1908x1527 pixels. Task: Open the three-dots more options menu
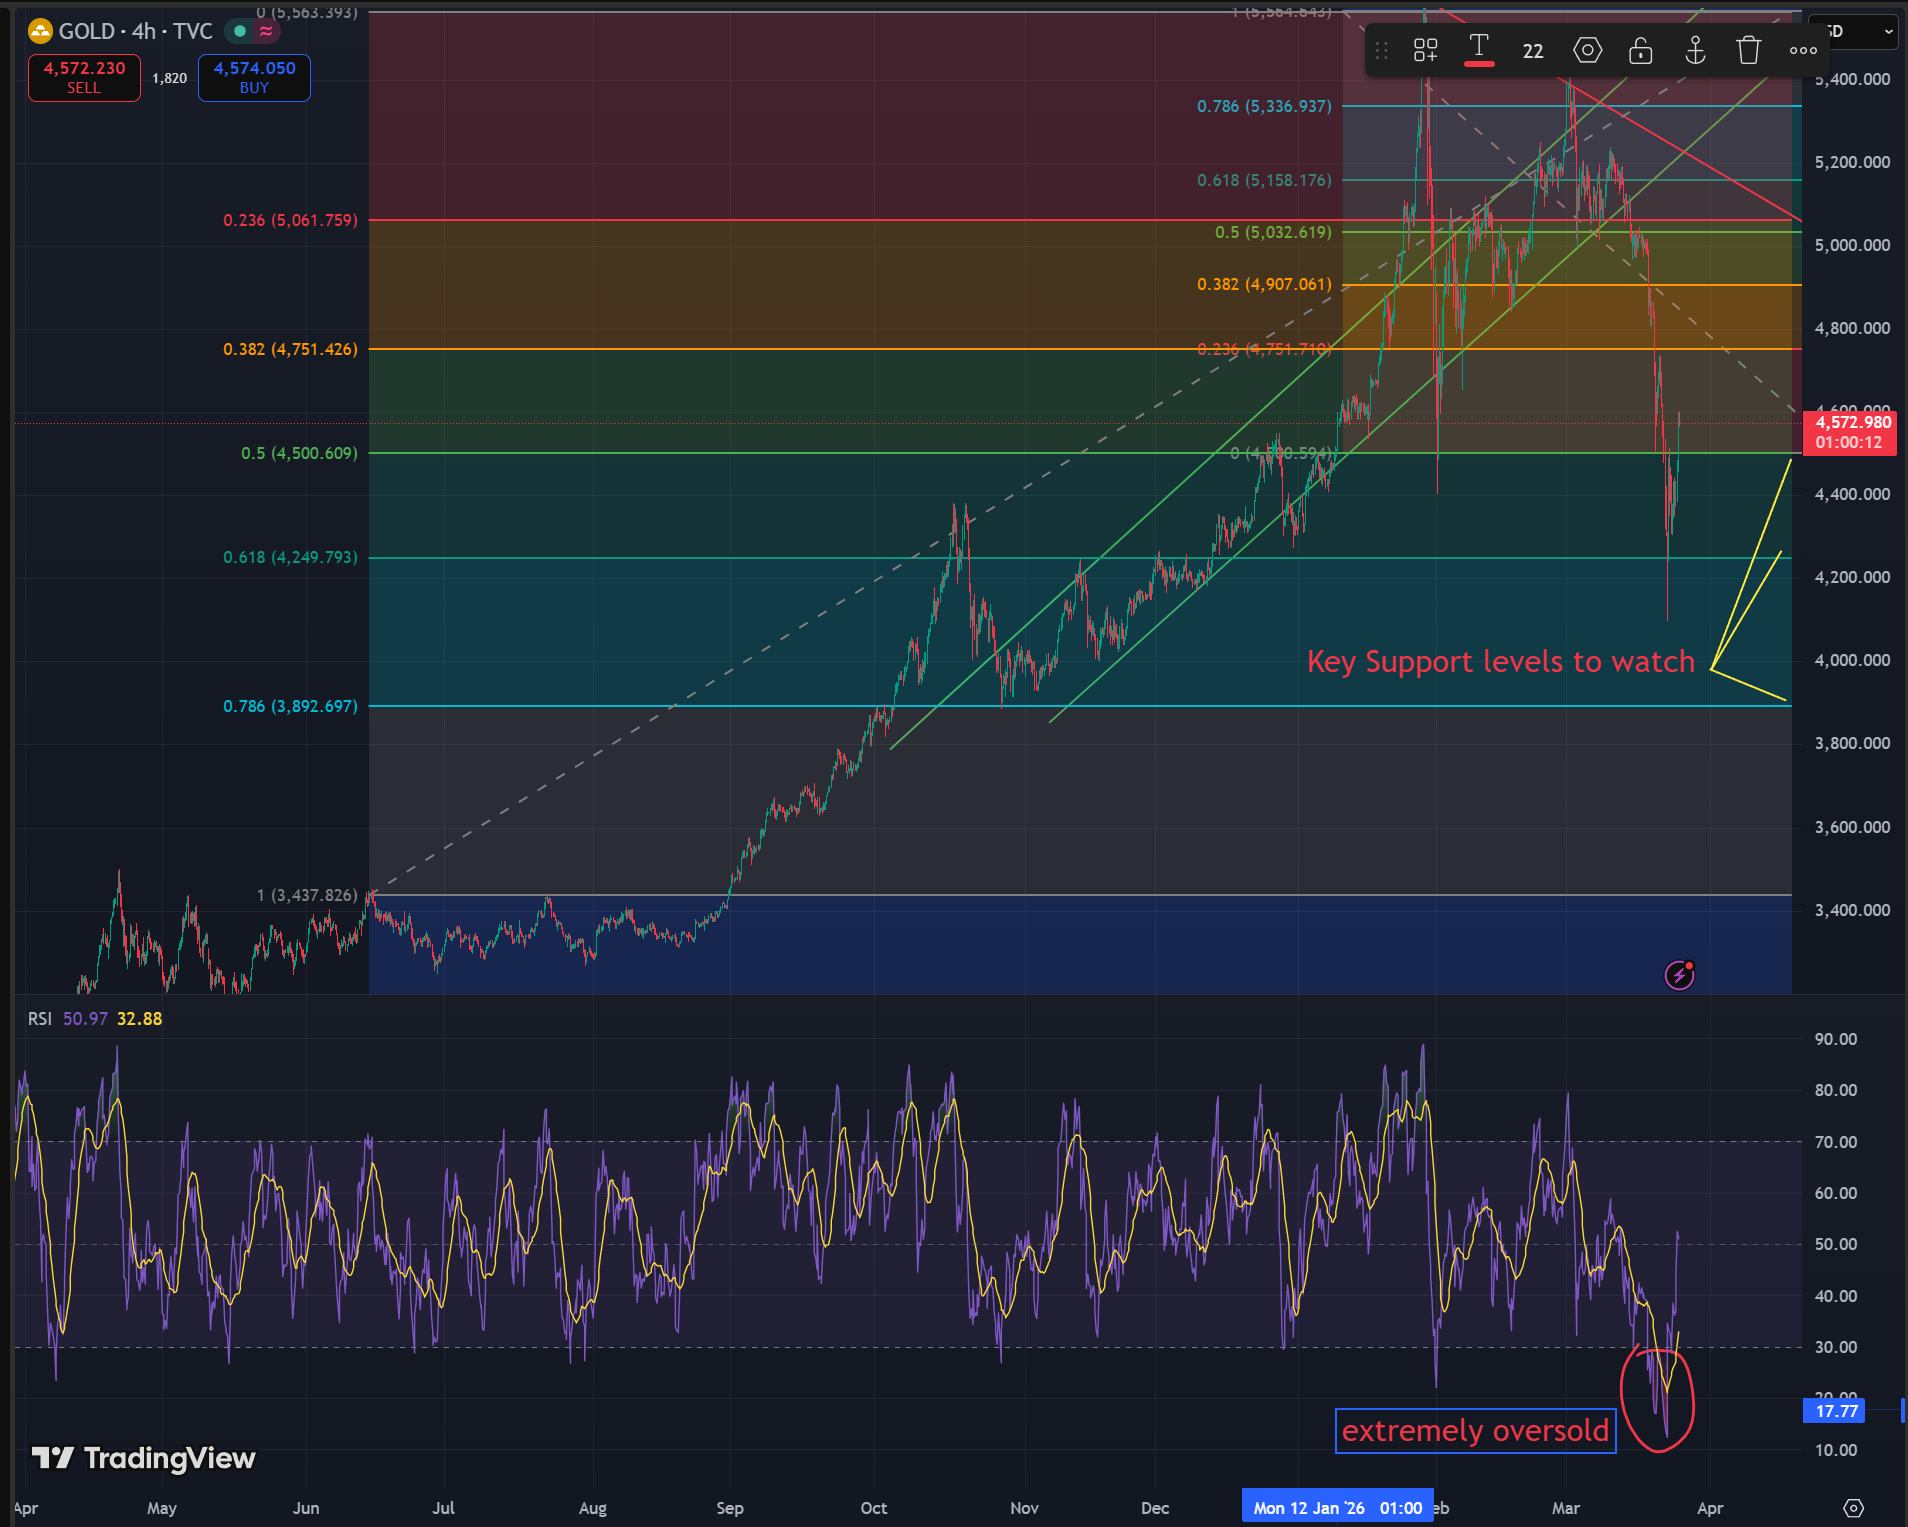pyautogui.click(x=1803, y=50)
